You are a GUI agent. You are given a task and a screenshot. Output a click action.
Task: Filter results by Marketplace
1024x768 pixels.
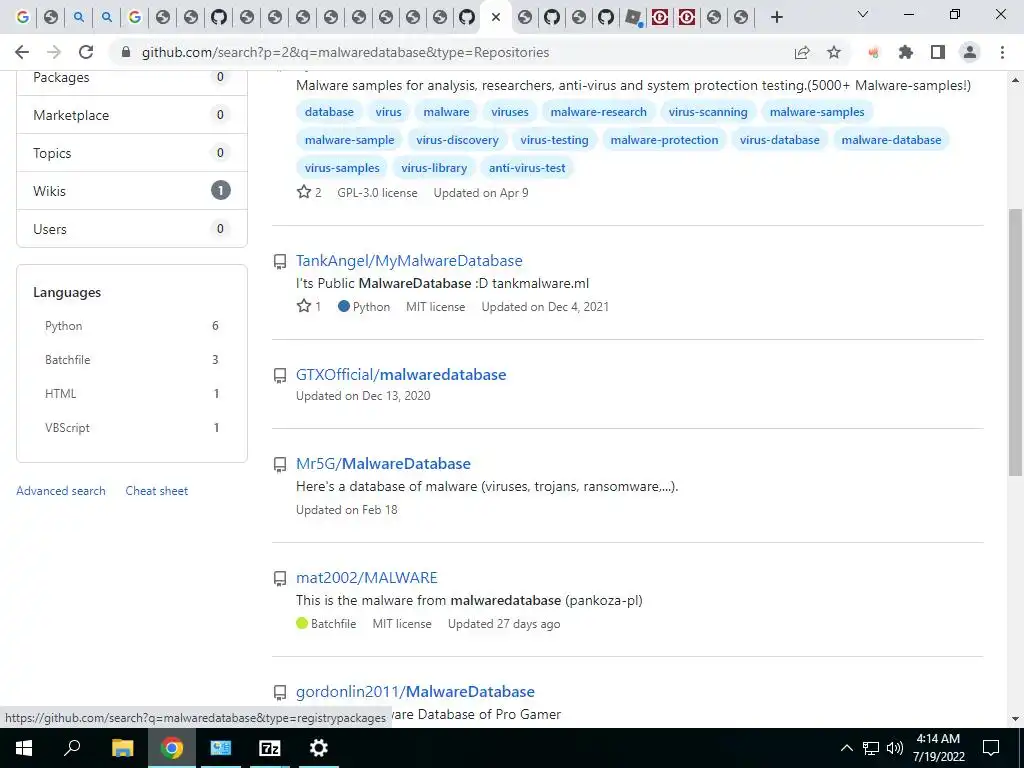(132, 115)
